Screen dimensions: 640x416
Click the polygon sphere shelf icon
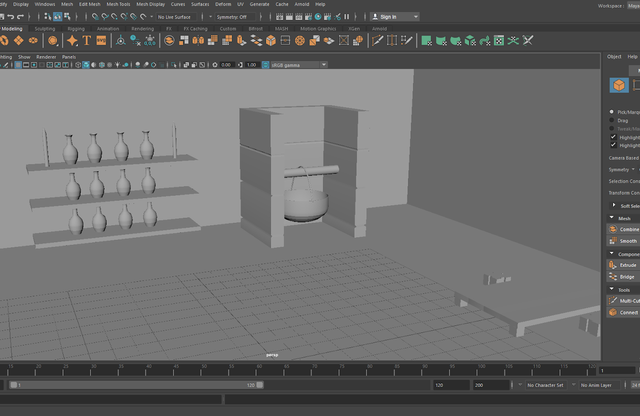pyautogui.click(x=52, y=40)
